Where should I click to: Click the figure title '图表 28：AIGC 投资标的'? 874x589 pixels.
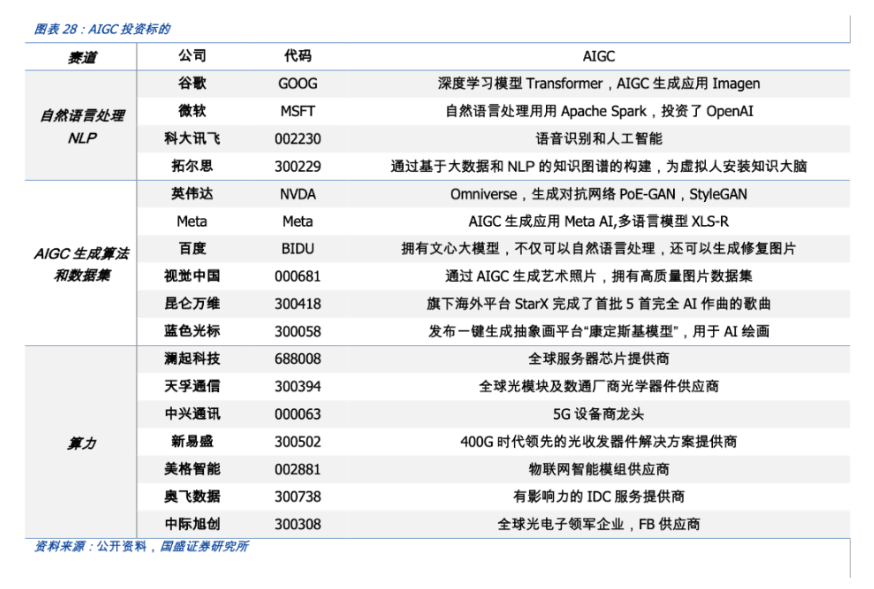(102, 29)
